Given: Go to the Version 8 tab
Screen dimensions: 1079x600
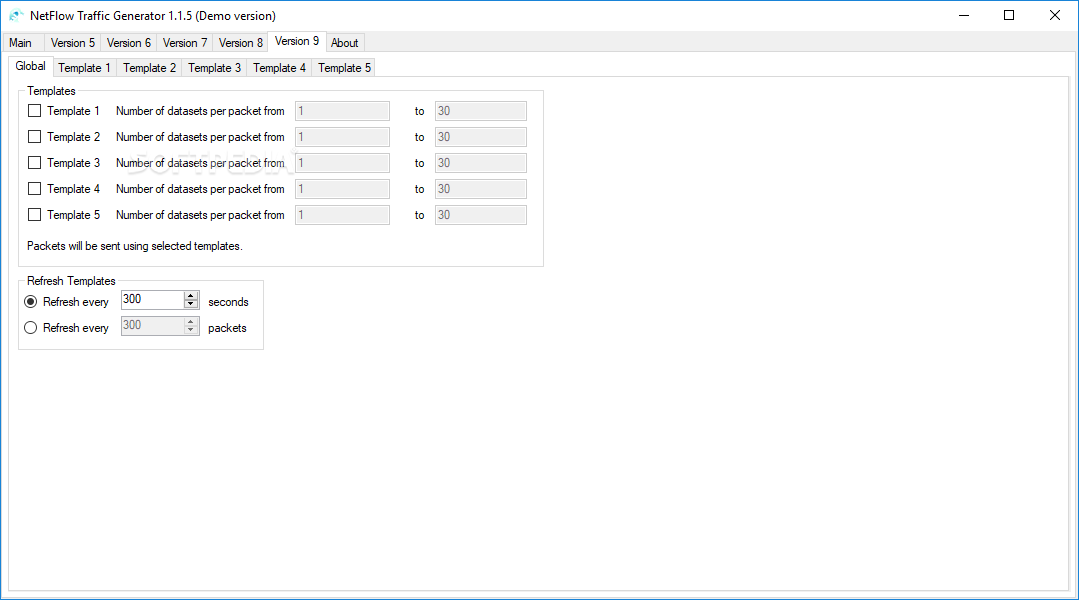Looking at the screenshot, I should [x=240, y=43].
